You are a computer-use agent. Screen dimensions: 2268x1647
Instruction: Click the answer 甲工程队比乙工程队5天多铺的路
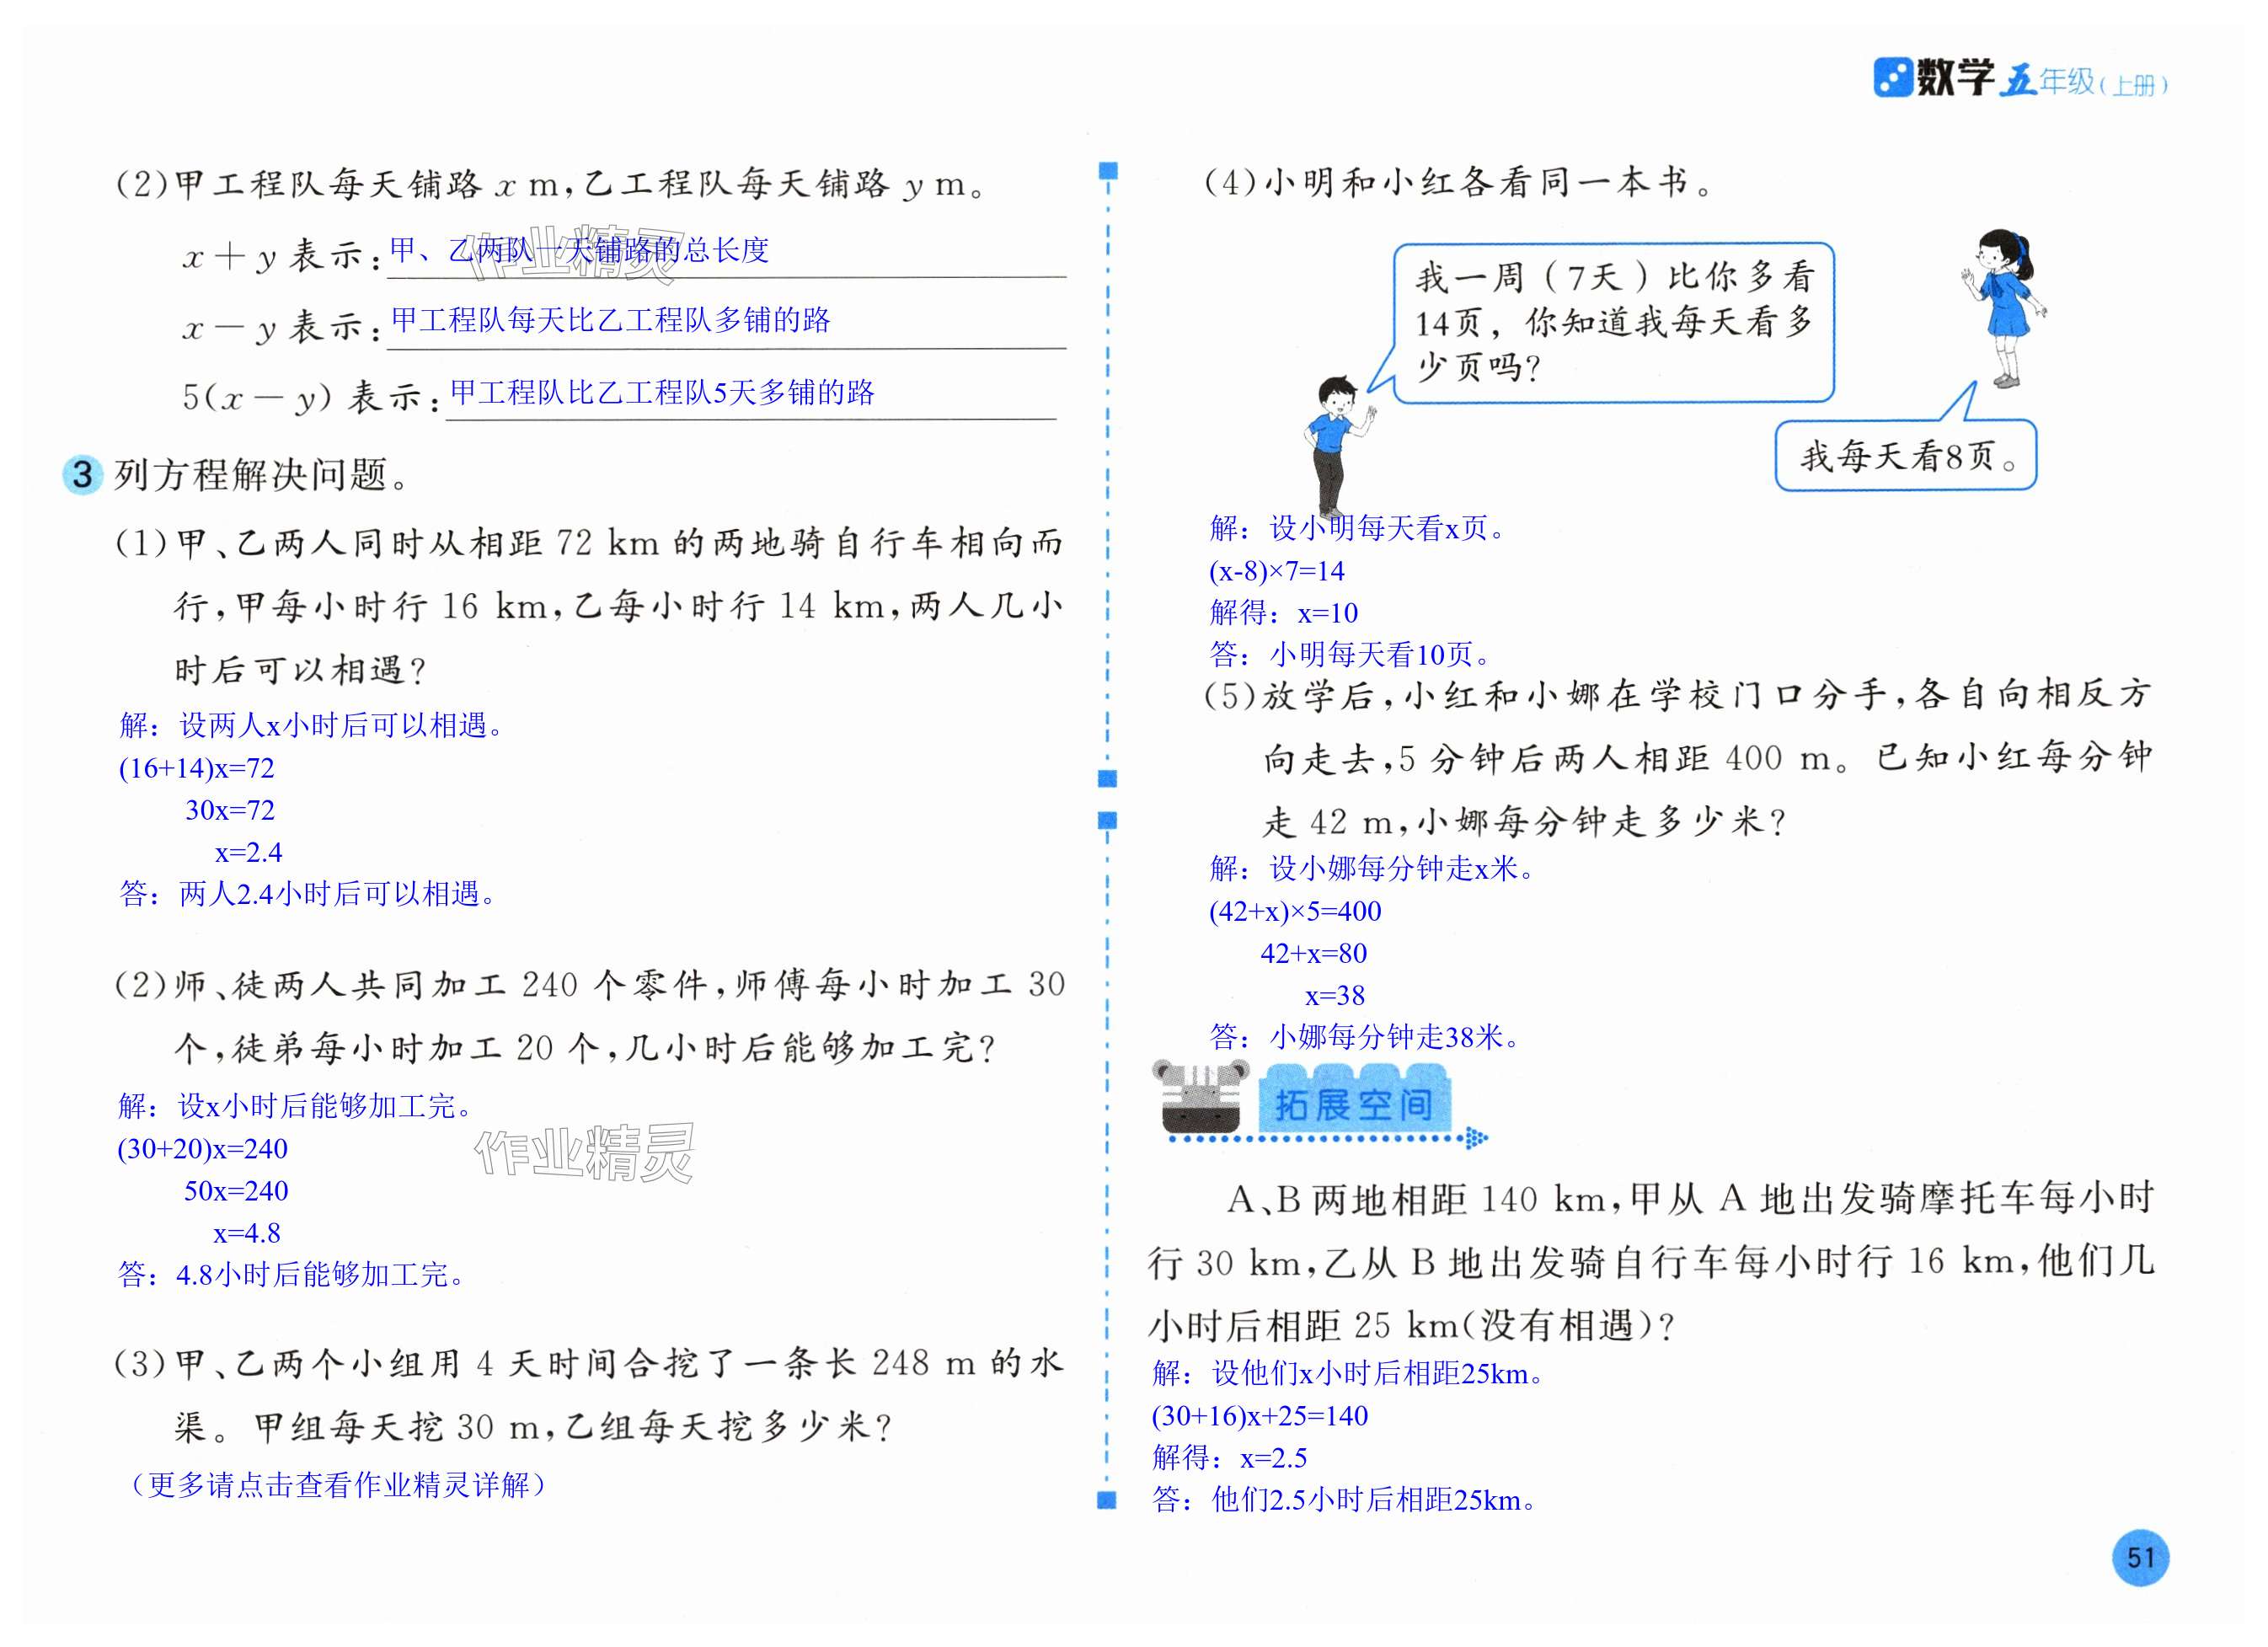[x=662, y=392]
